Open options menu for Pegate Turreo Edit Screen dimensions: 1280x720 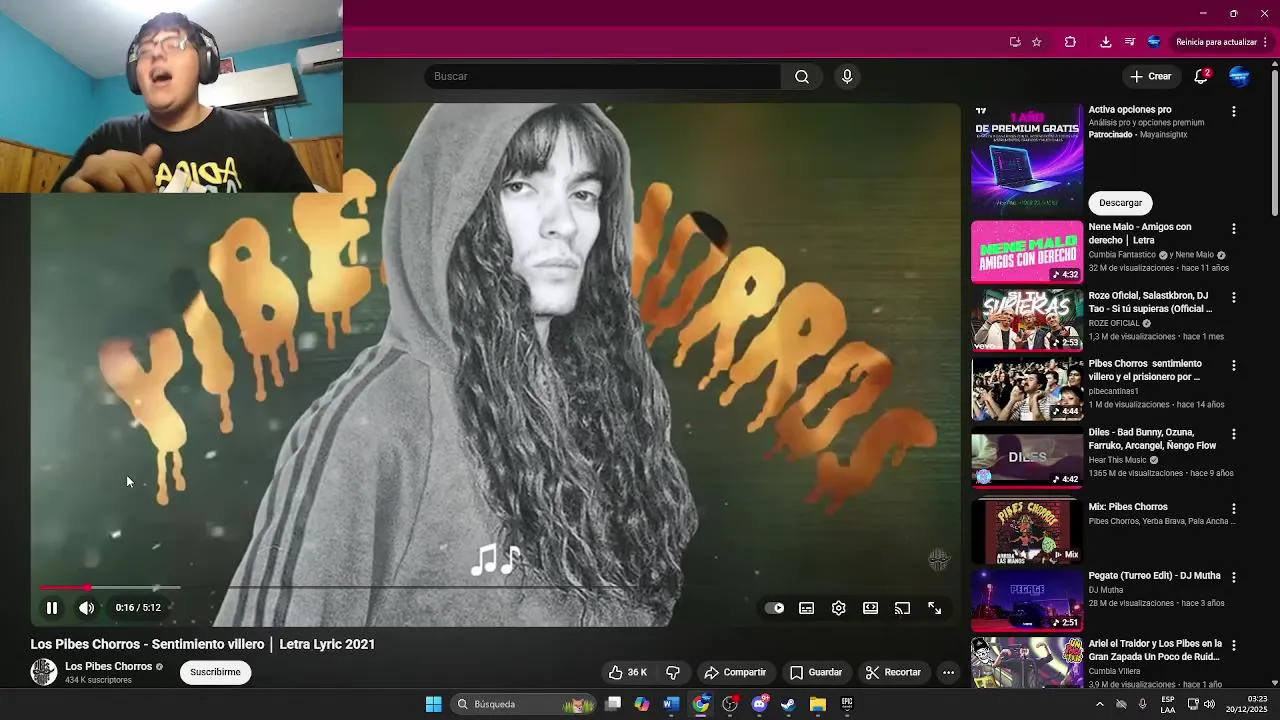pos(1234,577)
